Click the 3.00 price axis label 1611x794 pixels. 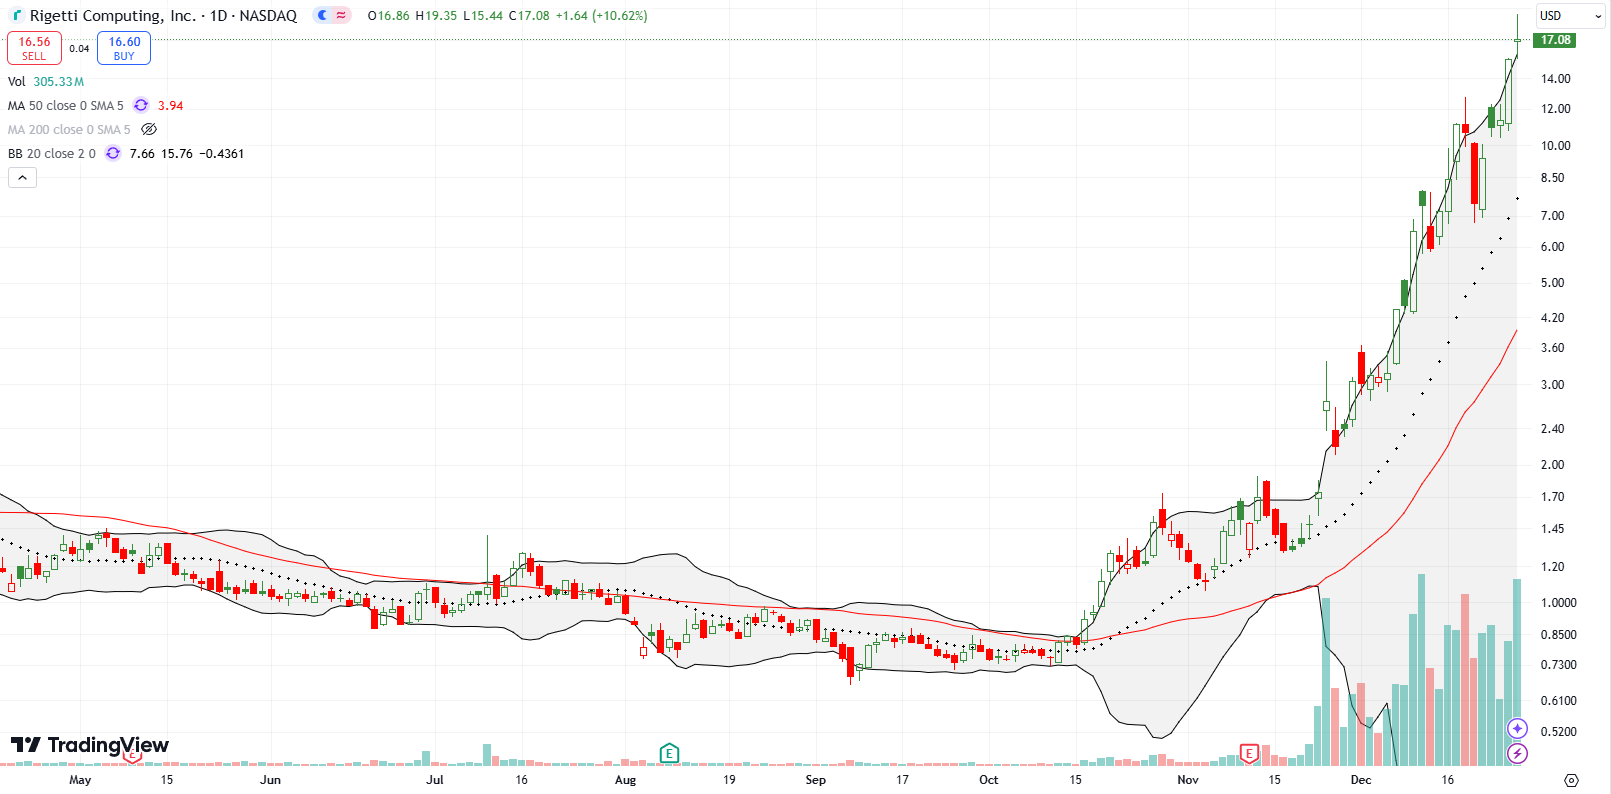click(x=1552, y=385)
